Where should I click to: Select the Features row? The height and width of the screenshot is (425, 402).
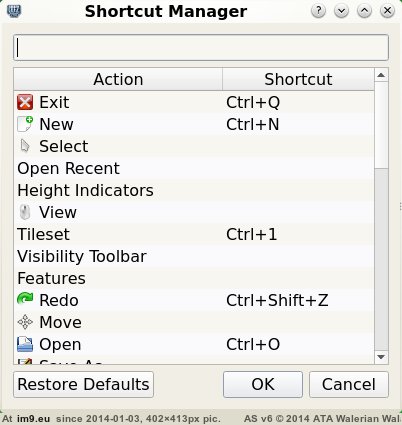[194, 278]
